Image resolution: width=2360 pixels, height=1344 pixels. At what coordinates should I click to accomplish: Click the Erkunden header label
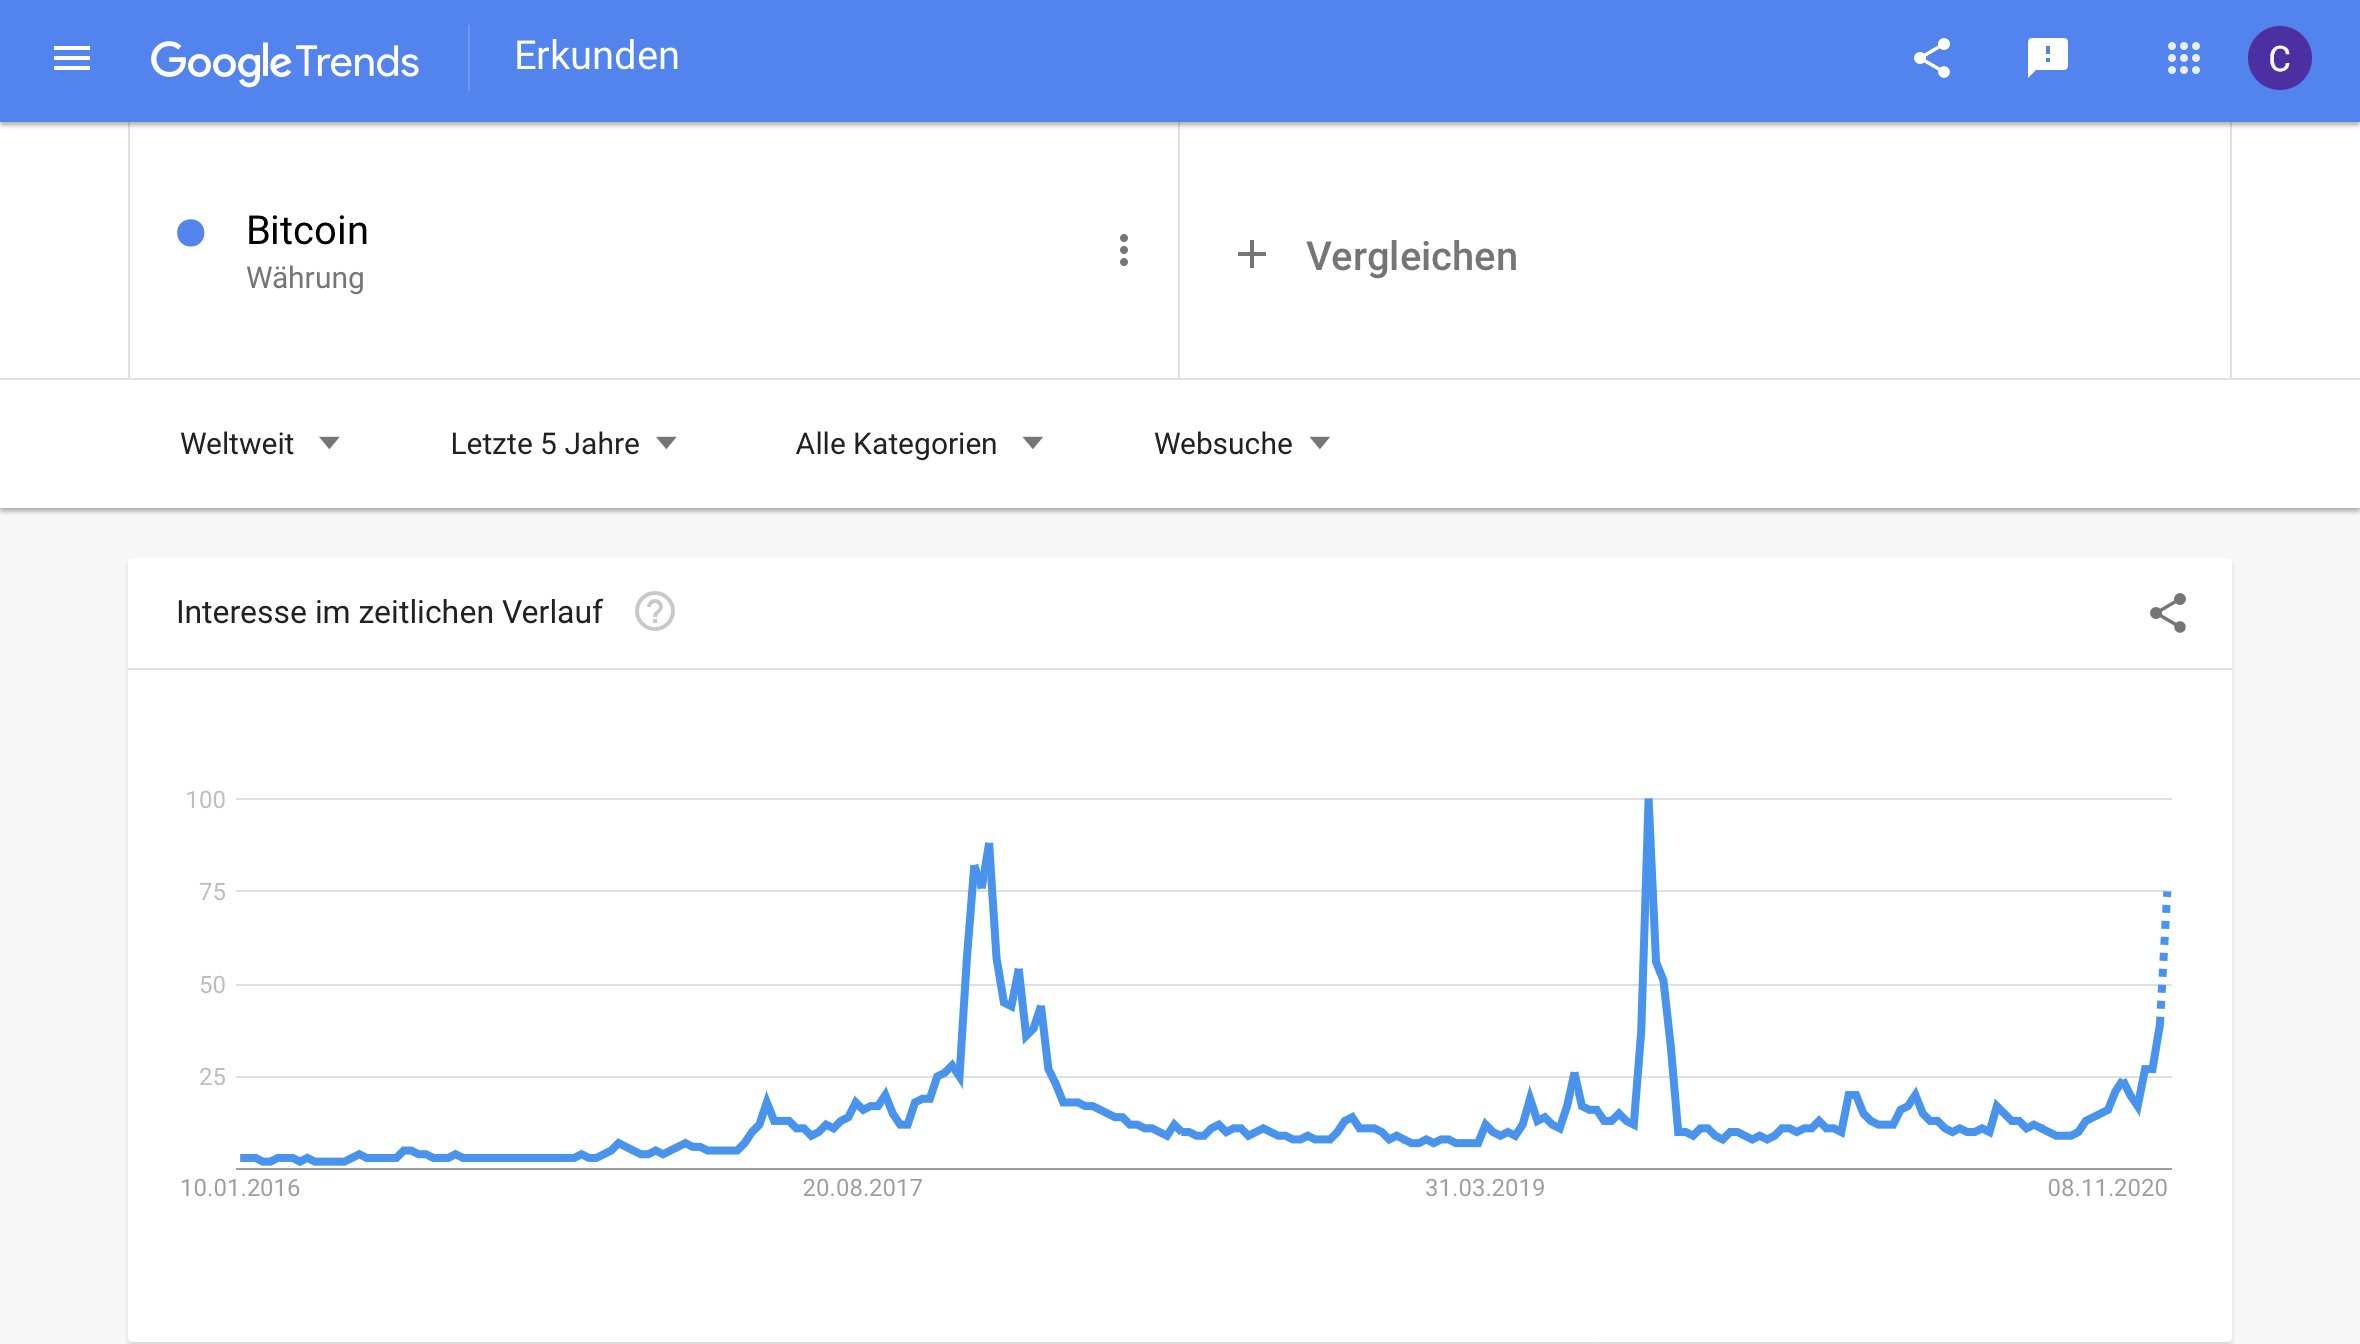596,56
